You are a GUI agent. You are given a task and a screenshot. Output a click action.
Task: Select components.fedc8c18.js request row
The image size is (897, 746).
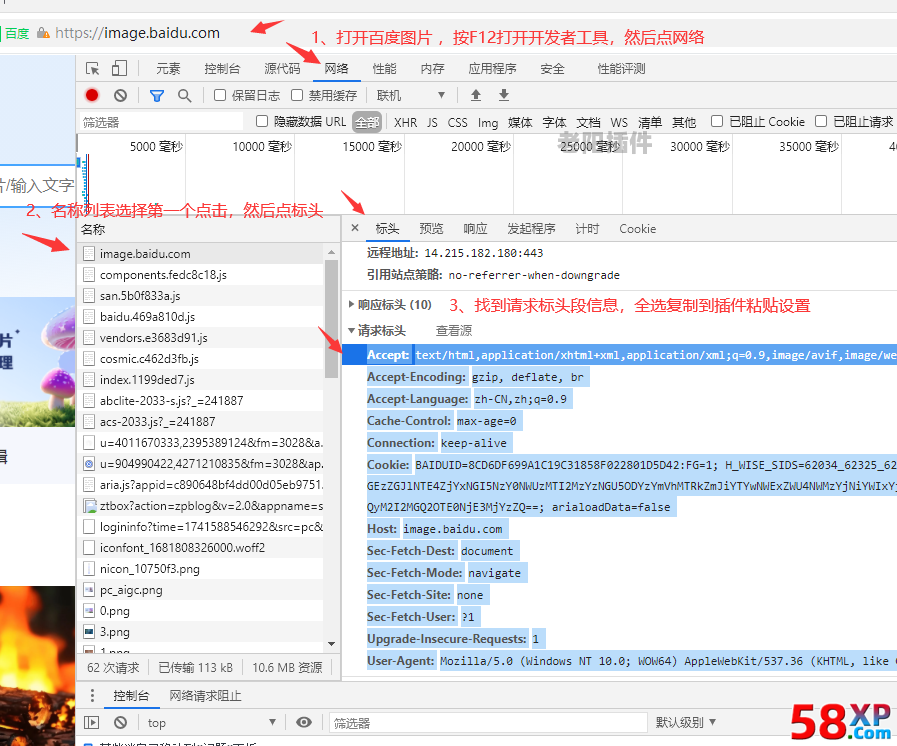point(200,275)
